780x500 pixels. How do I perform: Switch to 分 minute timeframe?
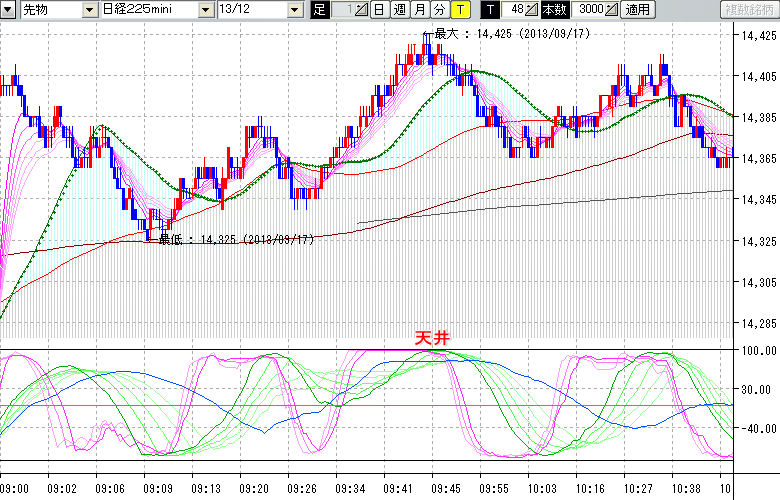pos(439,9)
